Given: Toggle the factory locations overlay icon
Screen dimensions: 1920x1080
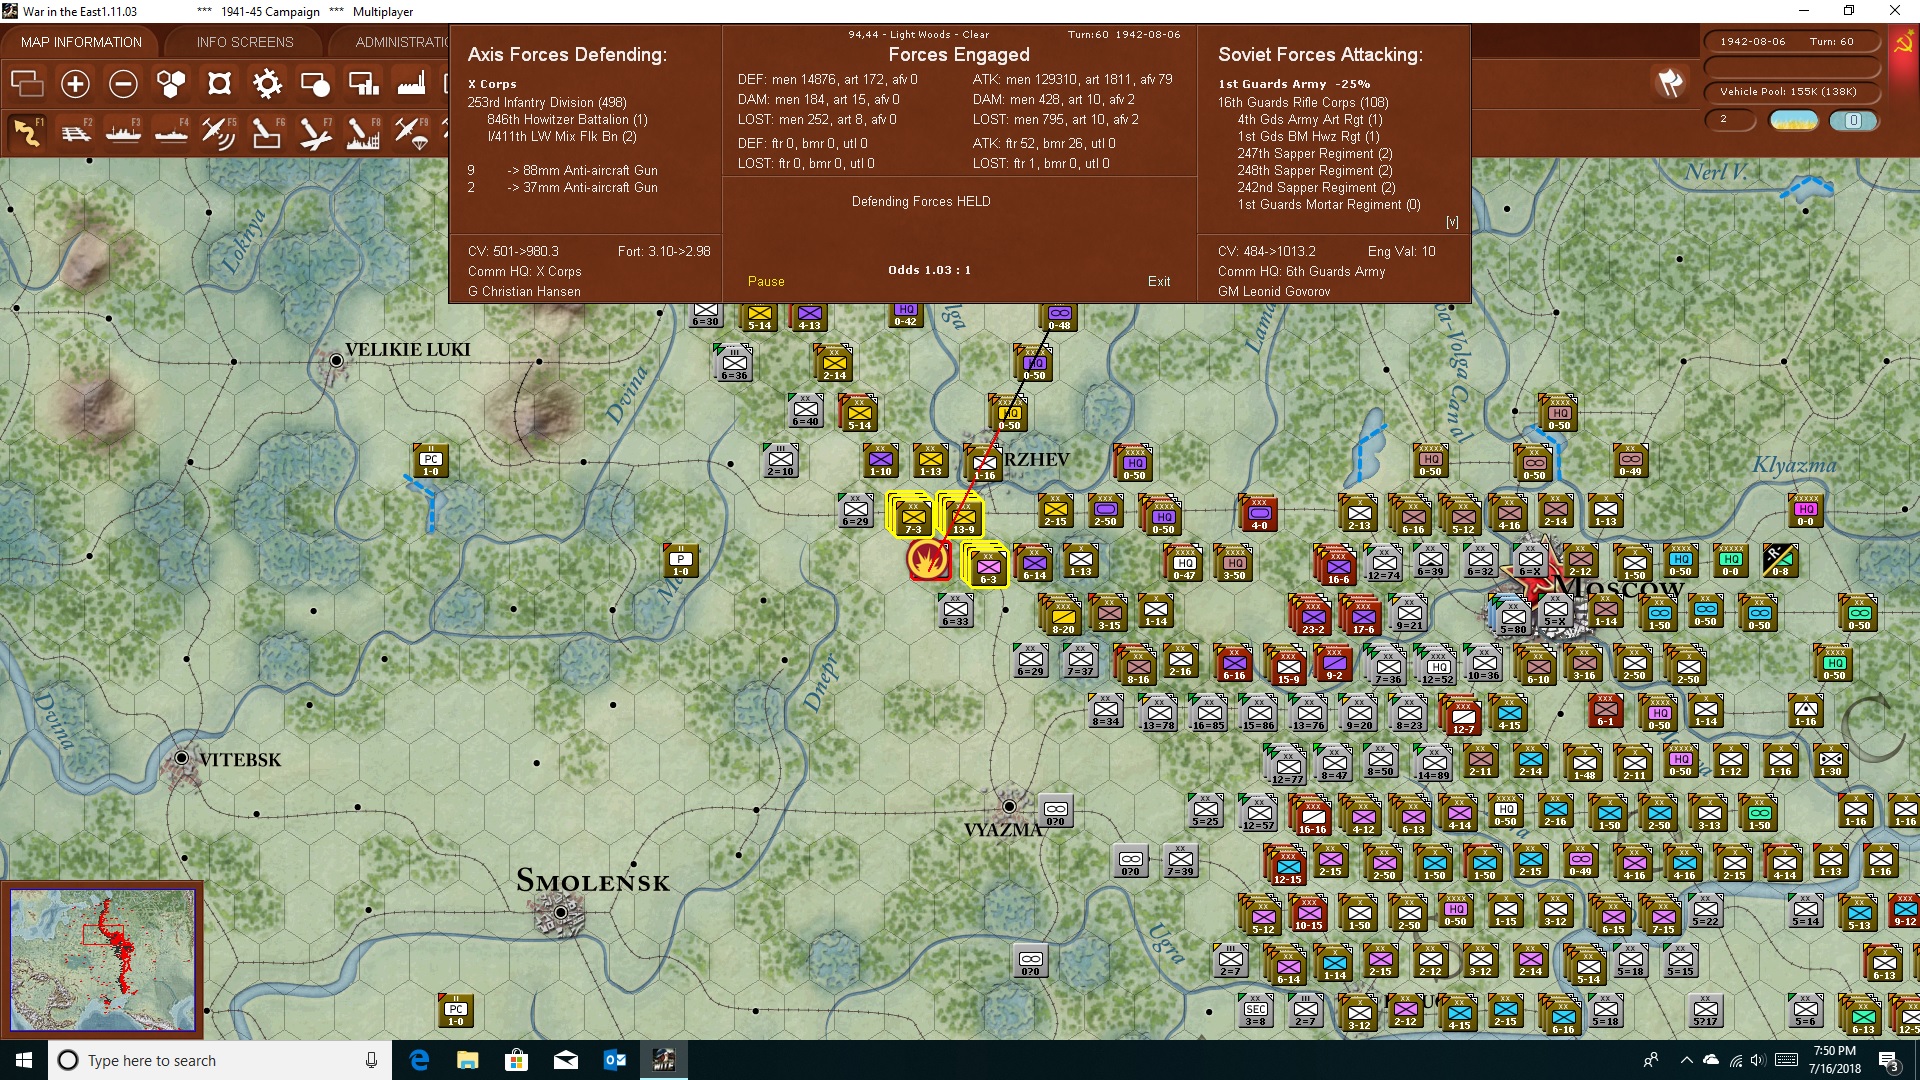Looking at the screenshot, I should point(411,84).
